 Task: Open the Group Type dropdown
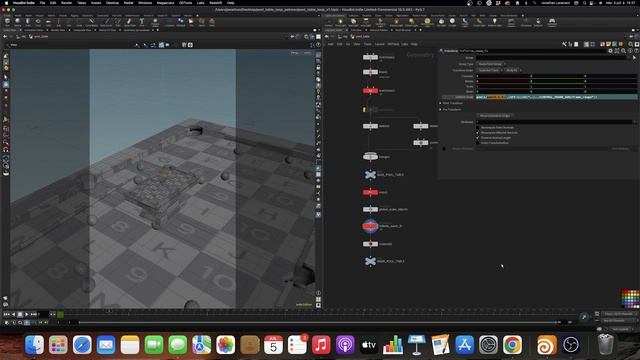pyautogui.click(x=491, y=64)
